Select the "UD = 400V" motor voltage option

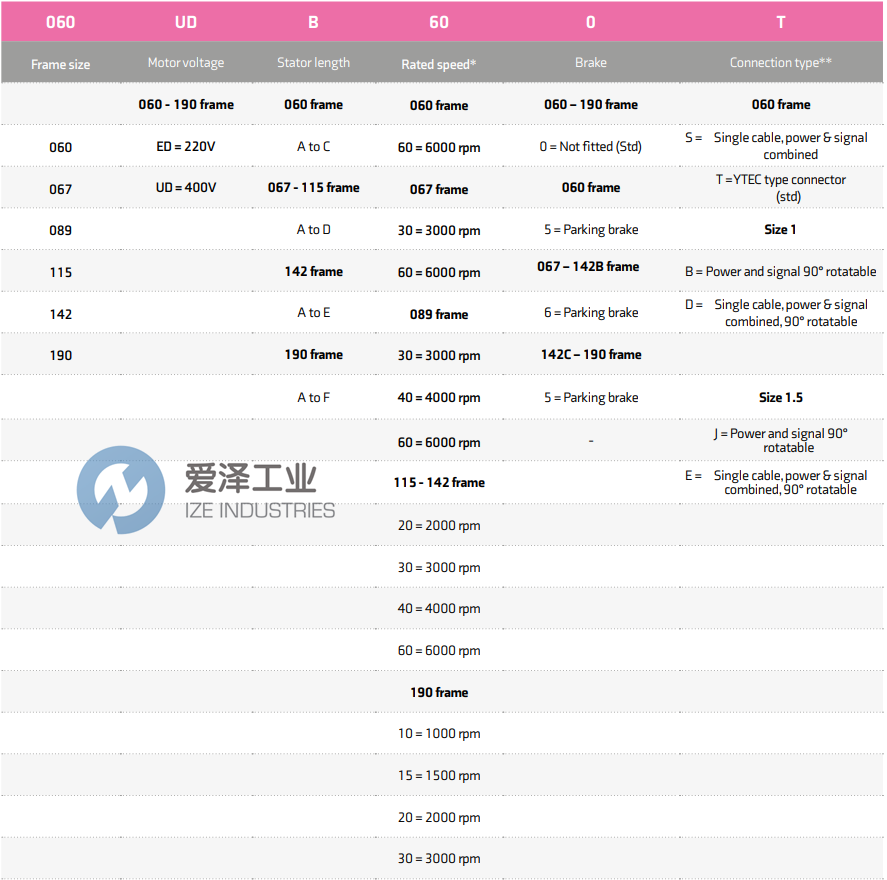(186, 187)
